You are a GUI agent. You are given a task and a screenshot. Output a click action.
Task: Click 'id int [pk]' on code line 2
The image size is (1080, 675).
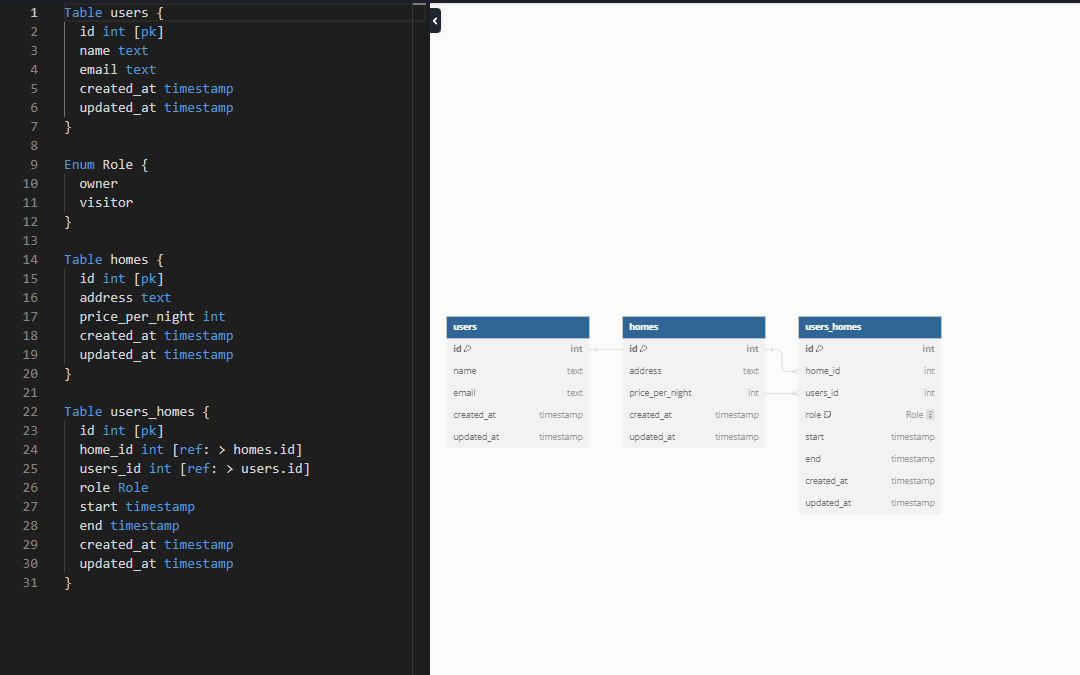coord(121,32)
